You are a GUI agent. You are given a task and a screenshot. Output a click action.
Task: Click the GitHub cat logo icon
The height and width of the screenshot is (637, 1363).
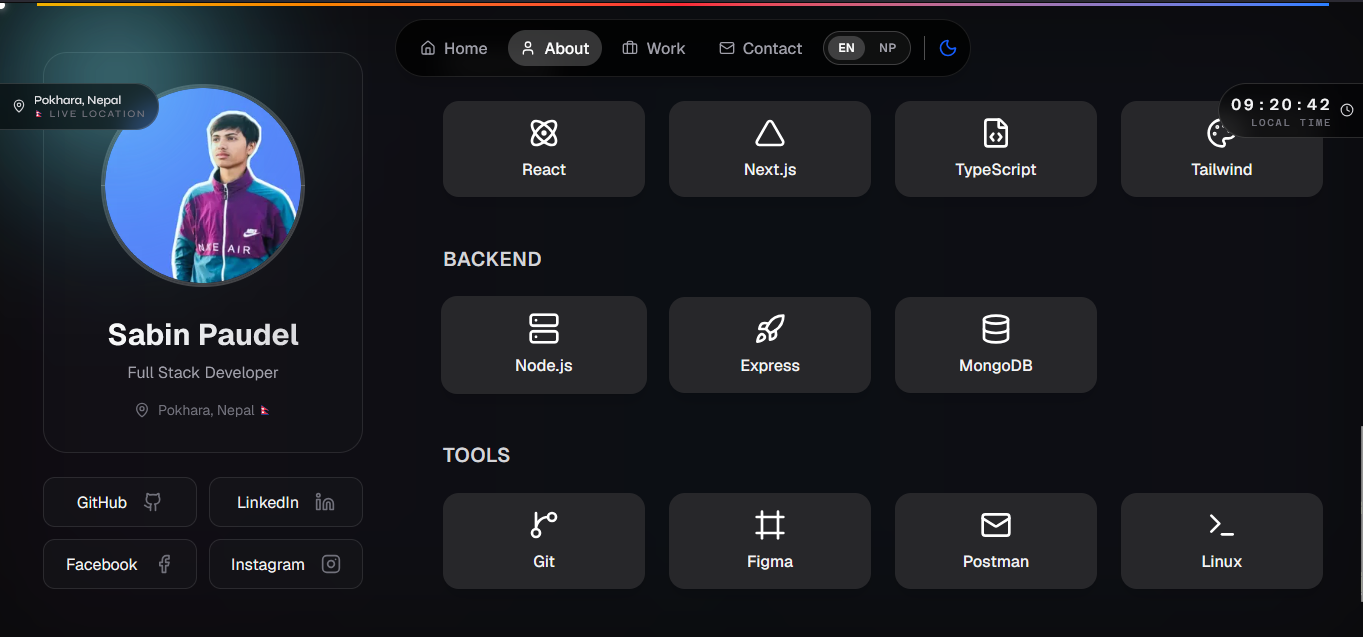coord(152,502)
